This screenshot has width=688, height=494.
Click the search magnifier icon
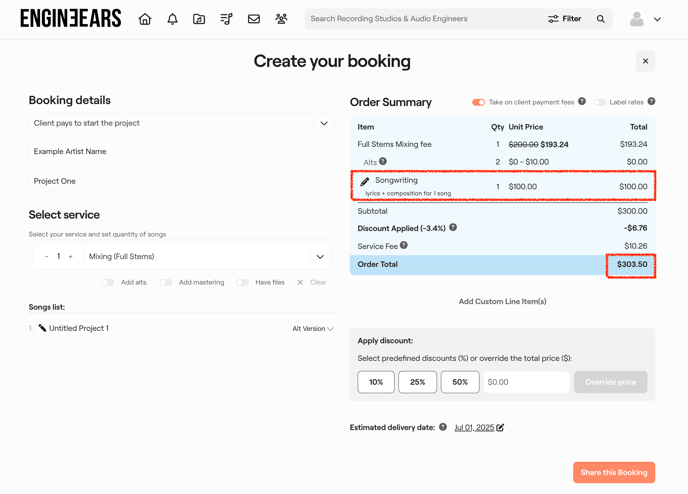pos(601,19)
